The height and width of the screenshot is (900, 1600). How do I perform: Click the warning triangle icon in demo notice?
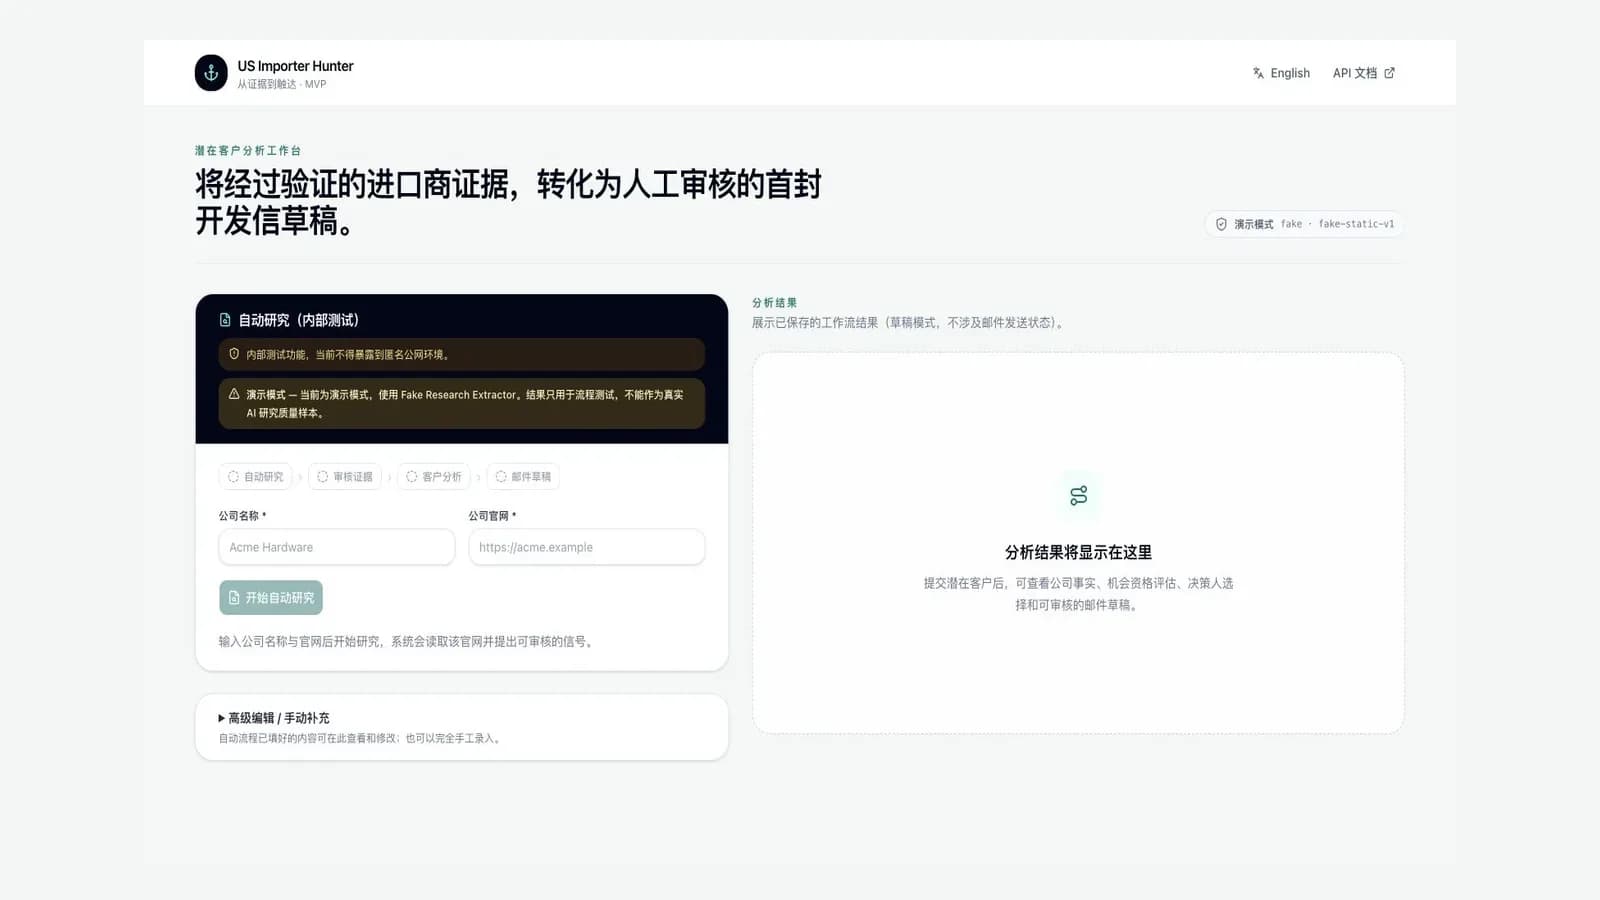[x=234, y=394]
